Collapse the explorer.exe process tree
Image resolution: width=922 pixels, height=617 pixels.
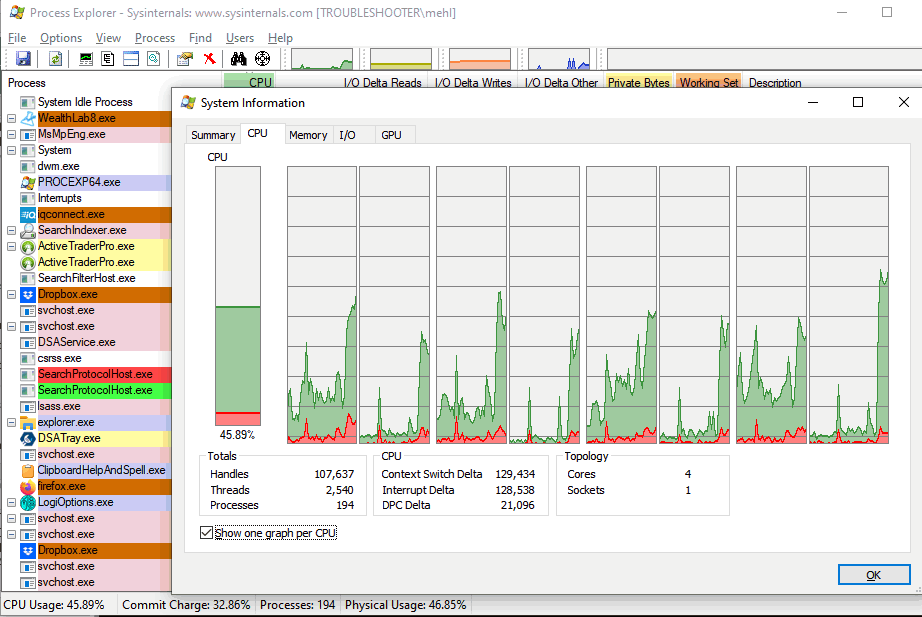(x=11, y=422)
